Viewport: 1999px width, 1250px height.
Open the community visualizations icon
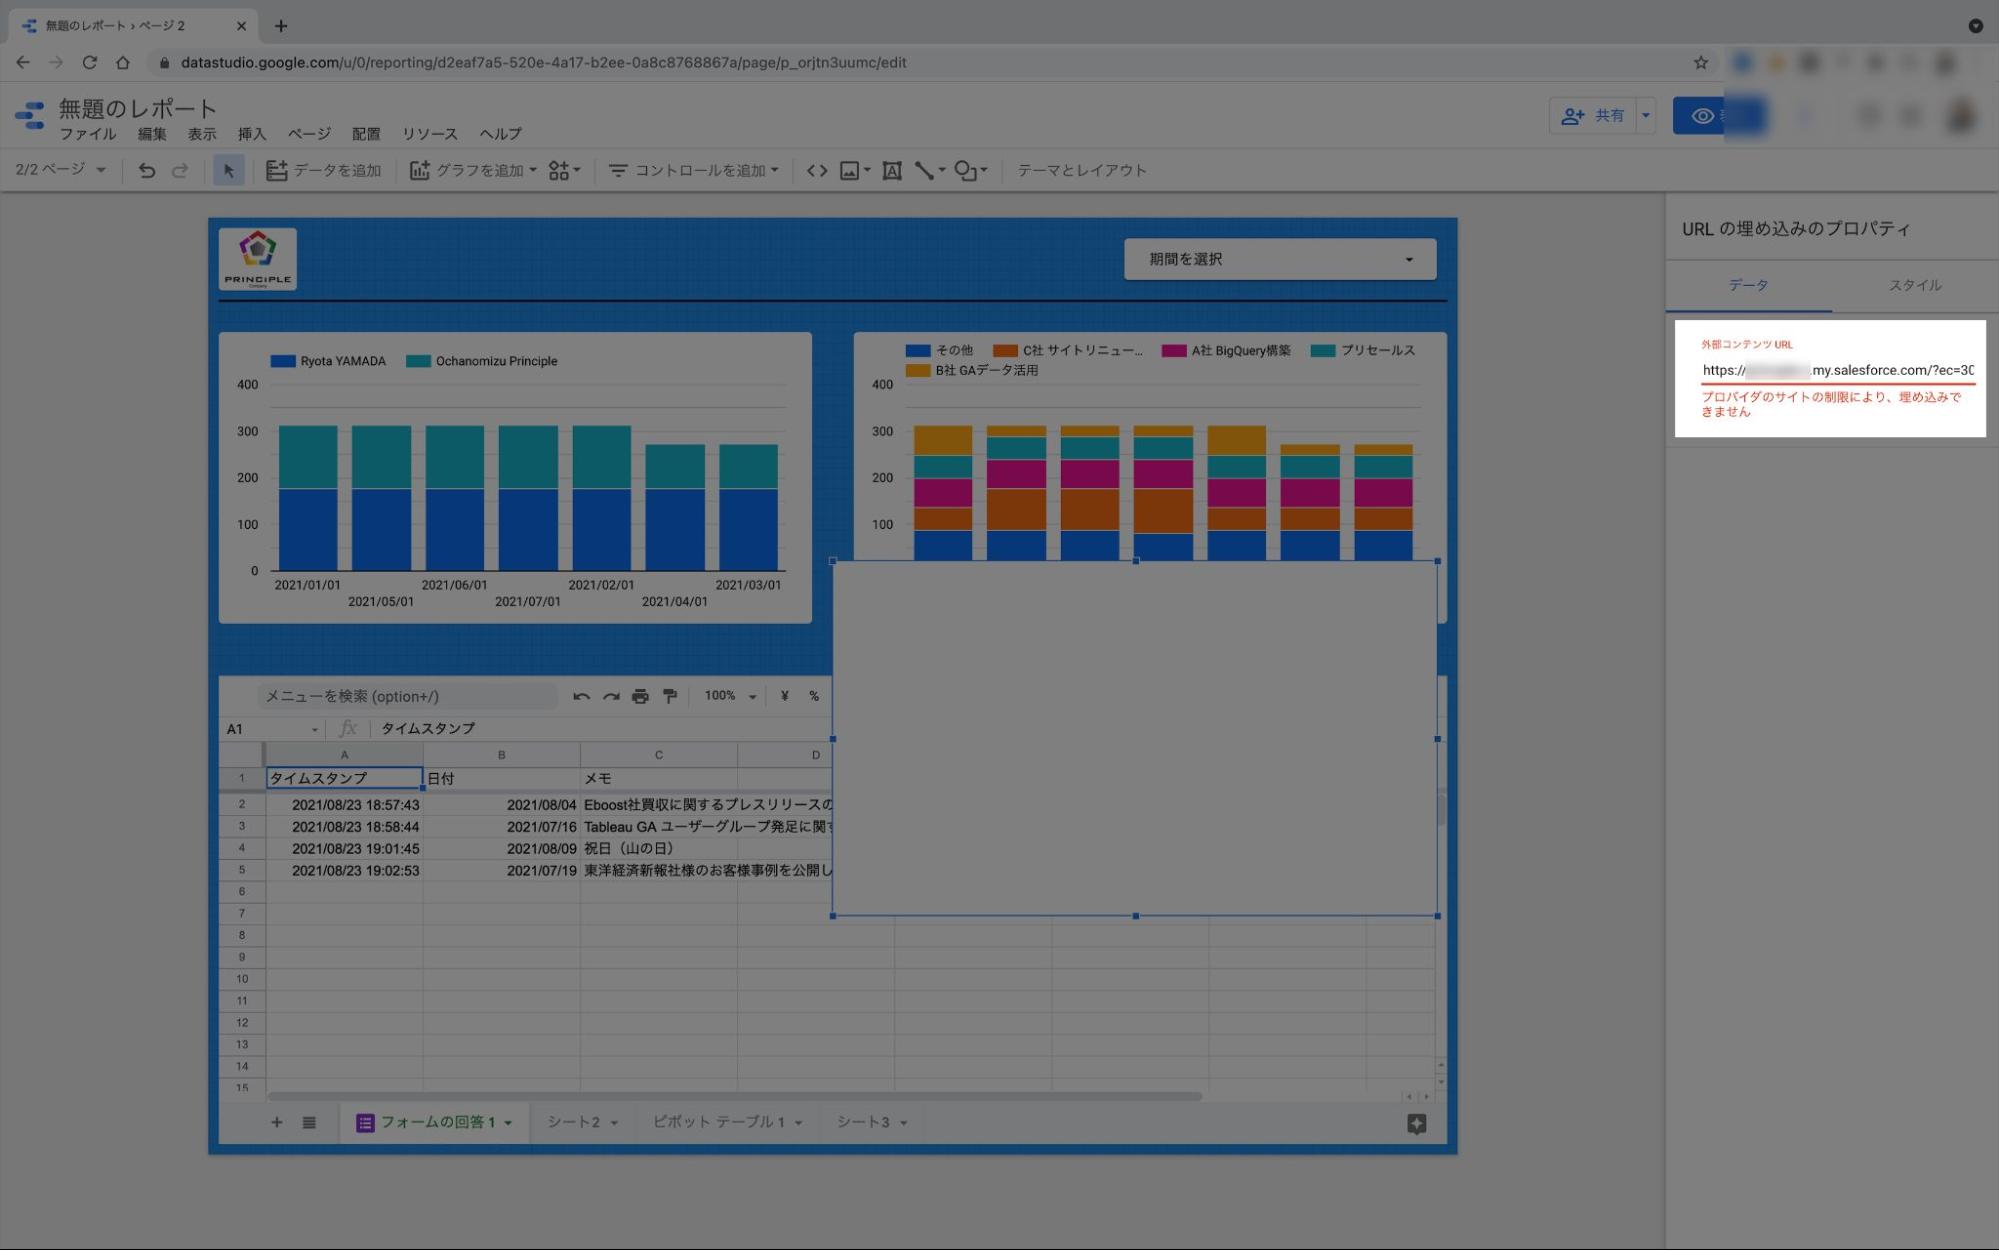560,171
